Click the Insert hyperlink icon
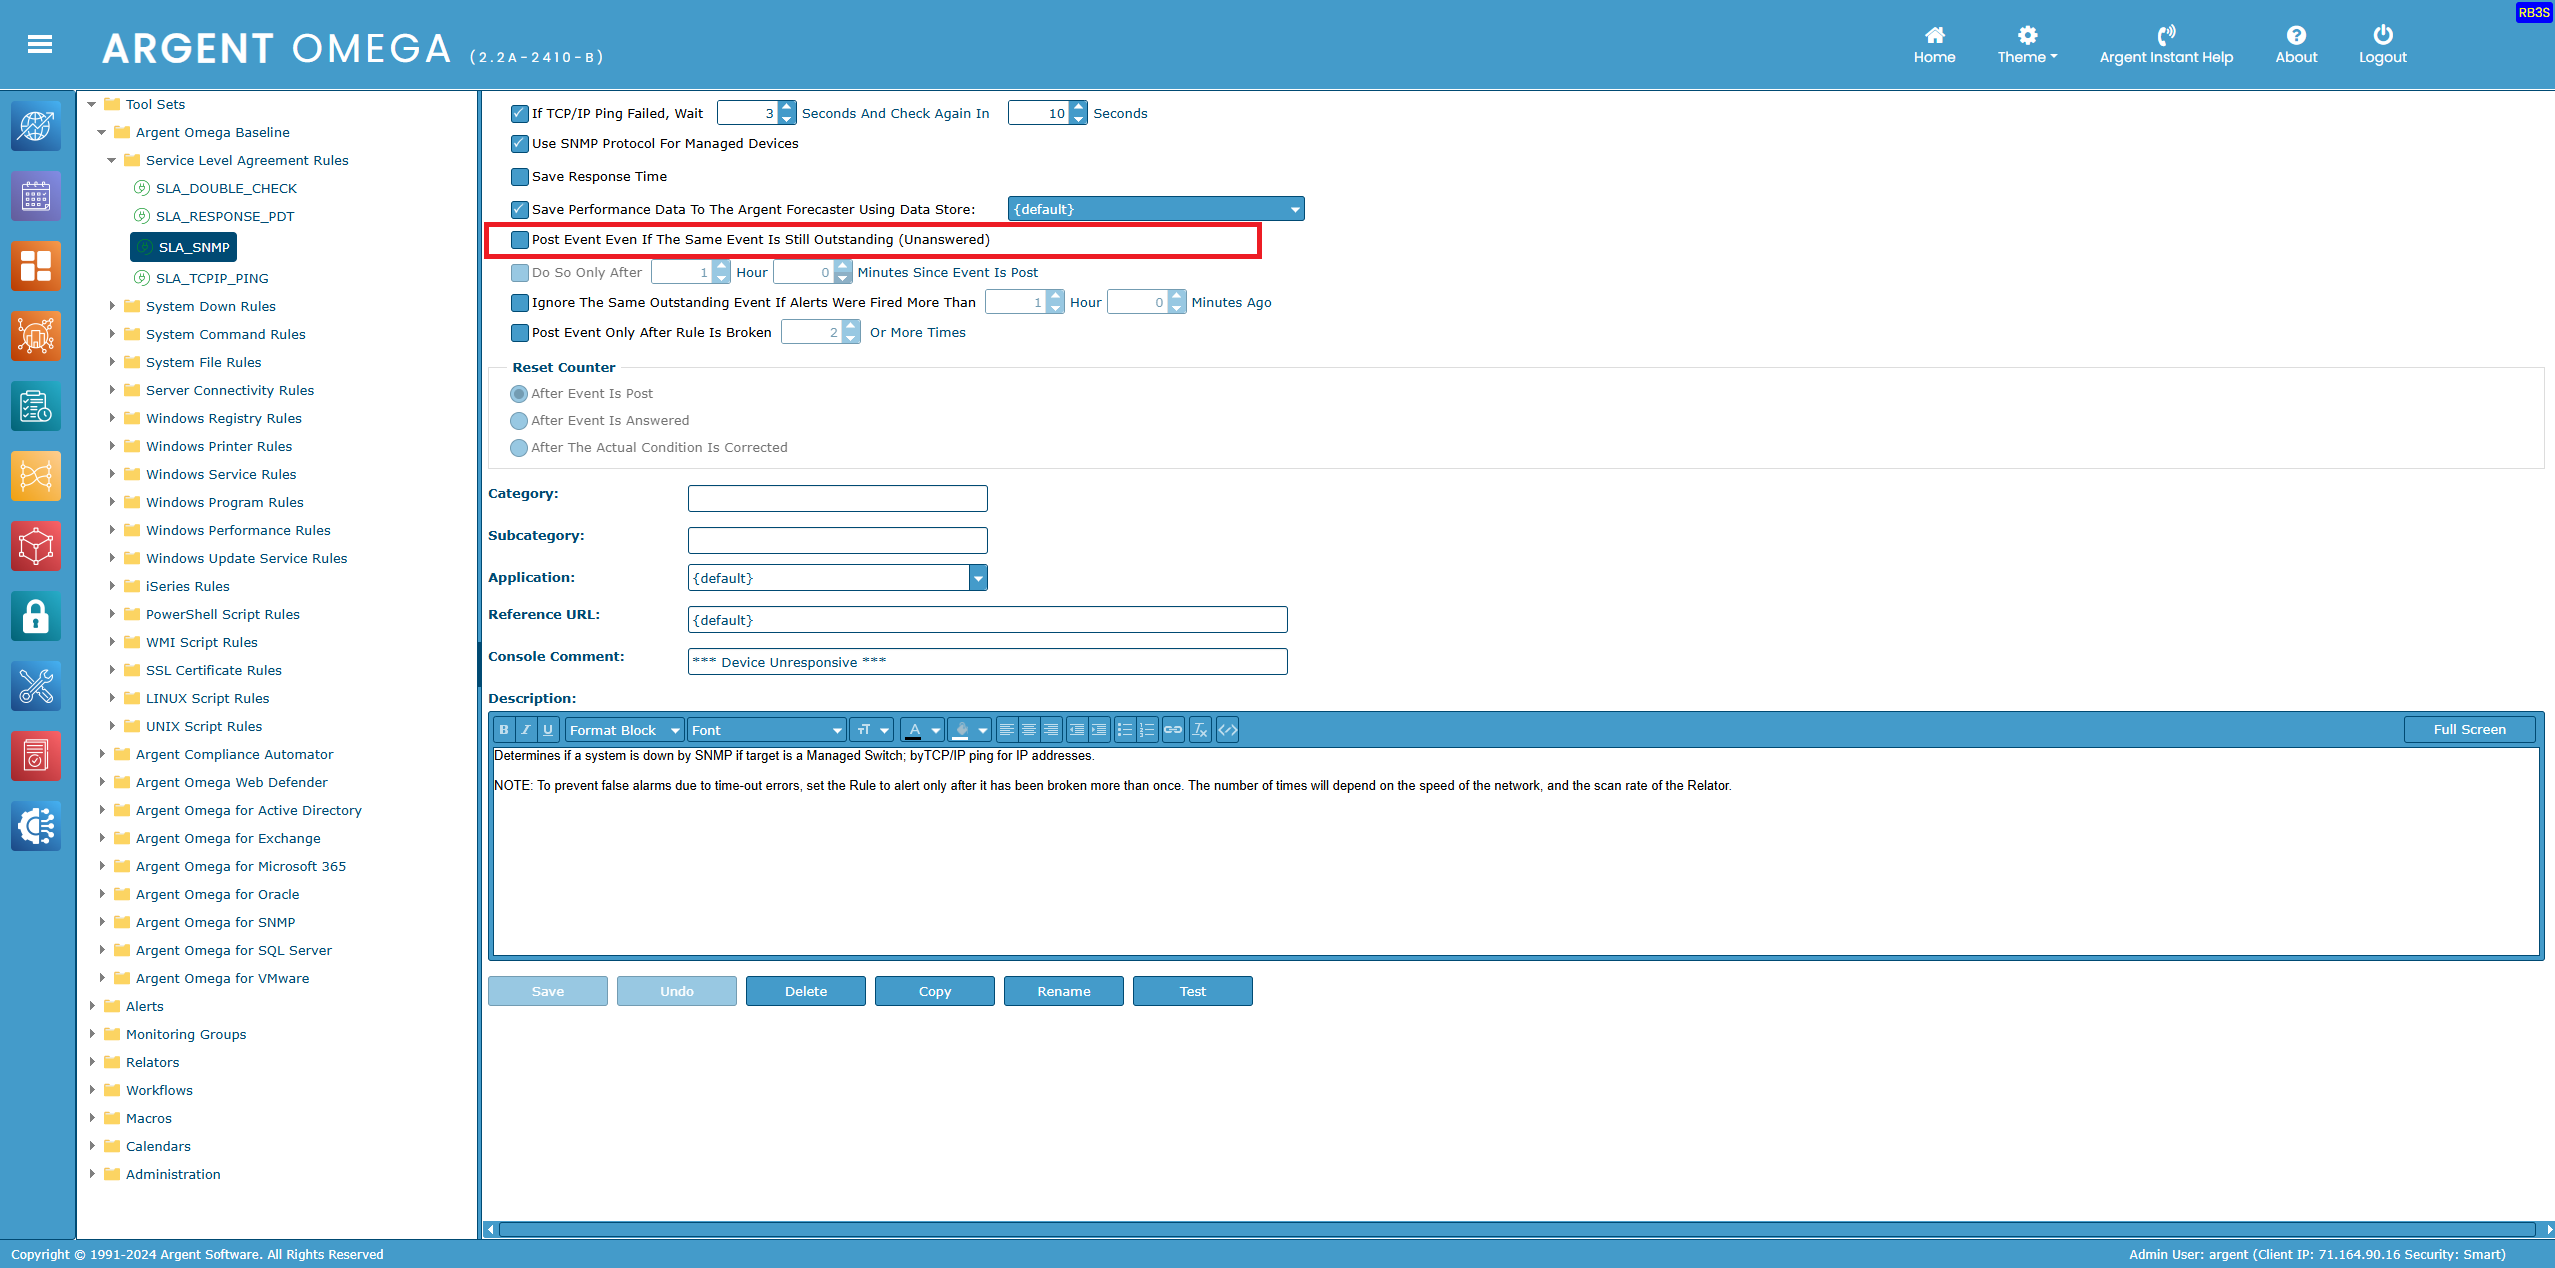This screenshot has width=2555, height=1268. pos(1173,730)
